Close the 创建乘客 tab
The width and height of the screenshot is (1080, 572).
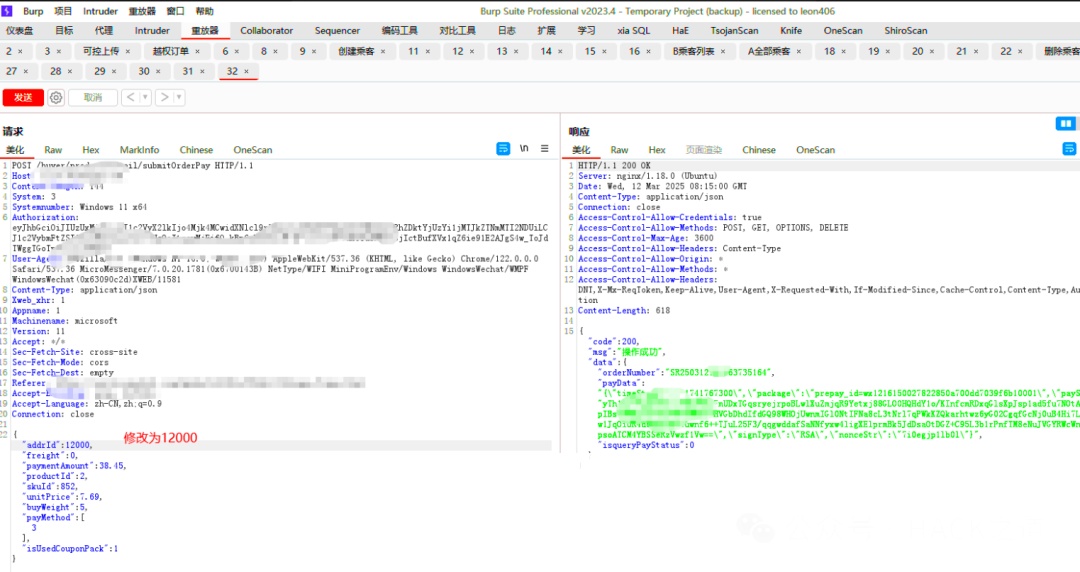pos(383,52)
